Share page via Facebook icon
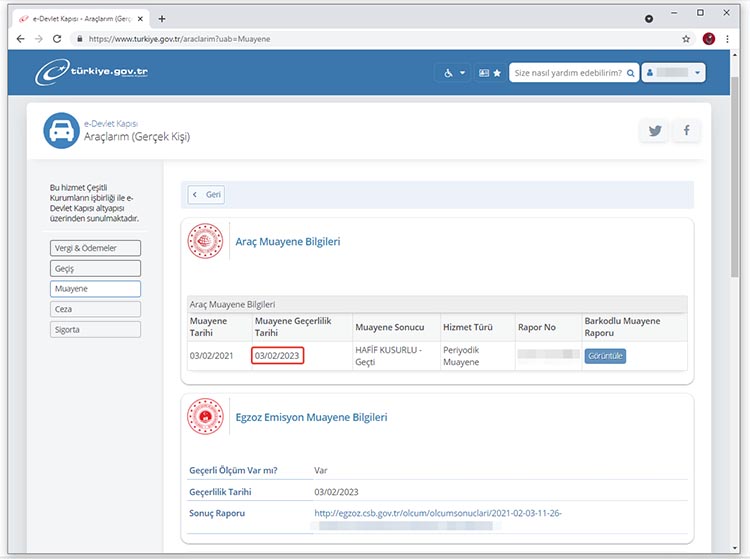Screen dimensions: 750x559 click(686, 130)
